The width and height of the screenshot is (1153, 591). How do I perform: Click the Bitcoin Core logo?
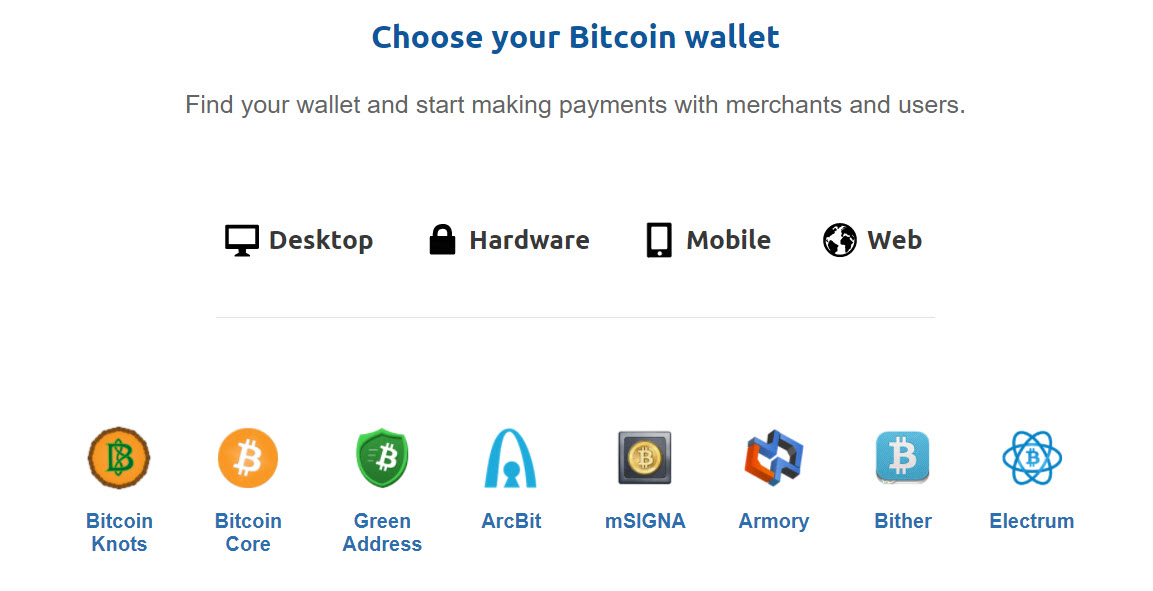247,457
